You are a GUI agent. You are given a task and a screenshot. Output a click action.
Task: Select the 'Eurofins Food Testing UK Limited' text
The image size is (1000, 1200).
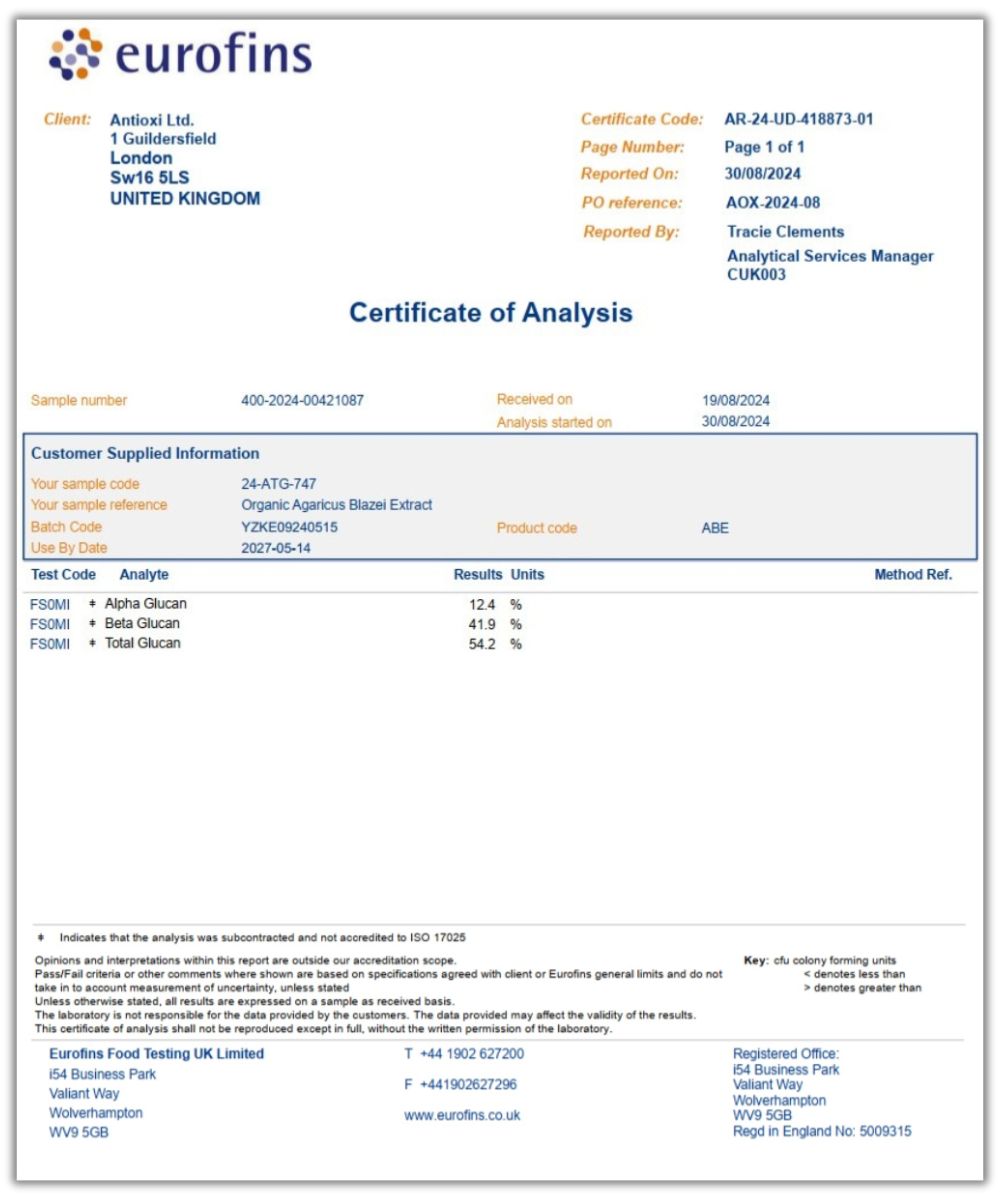[157, 1054]
